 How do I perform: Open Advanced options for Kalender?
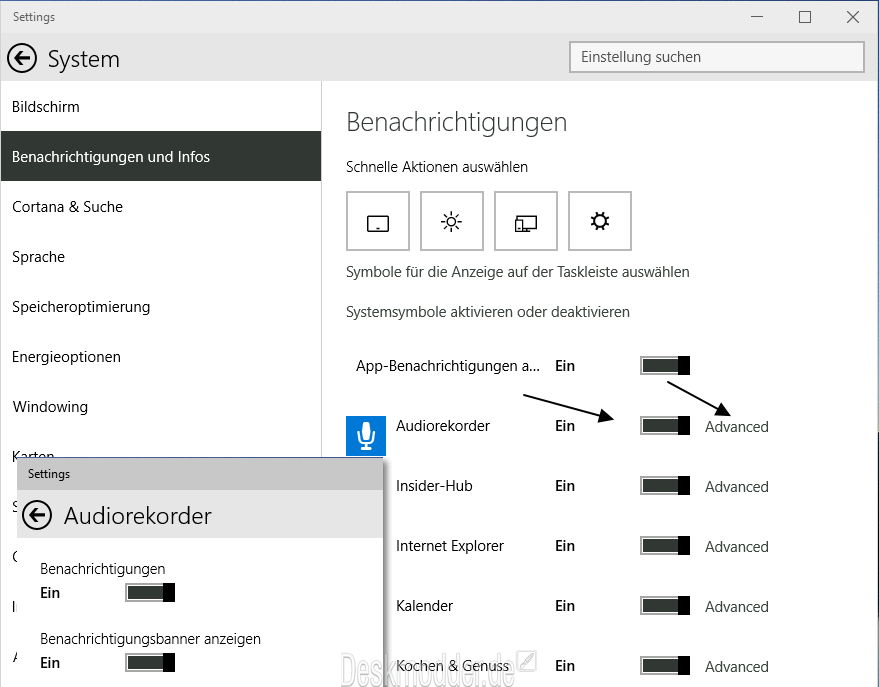click(737, 607)
